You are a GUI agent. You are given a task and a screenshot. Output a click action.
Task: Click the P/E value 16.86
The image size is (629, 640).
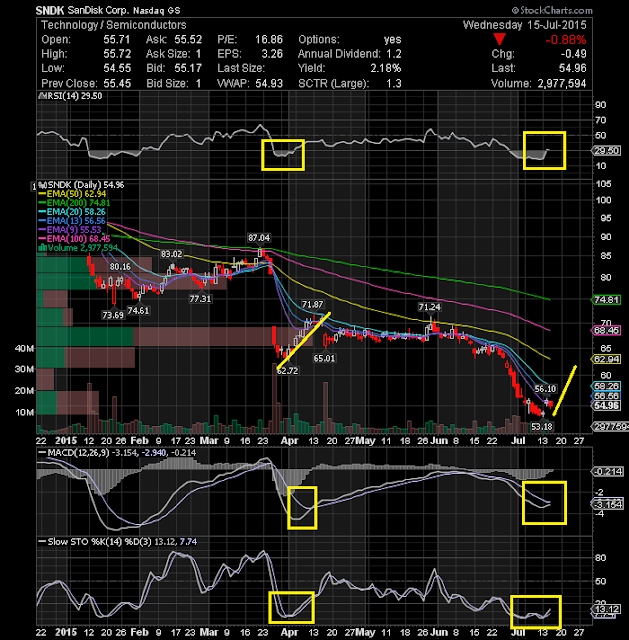[x=269, y=40]
